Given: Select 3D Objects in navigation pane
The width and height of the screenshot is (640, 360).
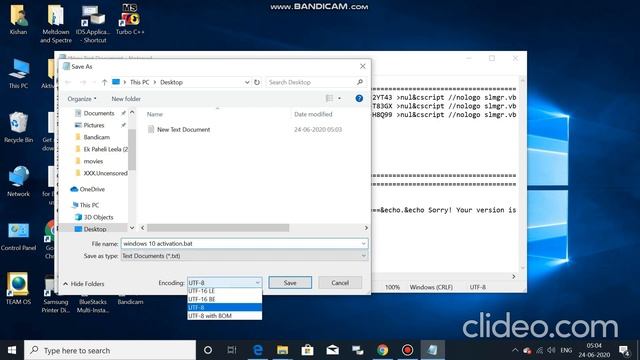Looking at the screenshot, I should (98, 217).
